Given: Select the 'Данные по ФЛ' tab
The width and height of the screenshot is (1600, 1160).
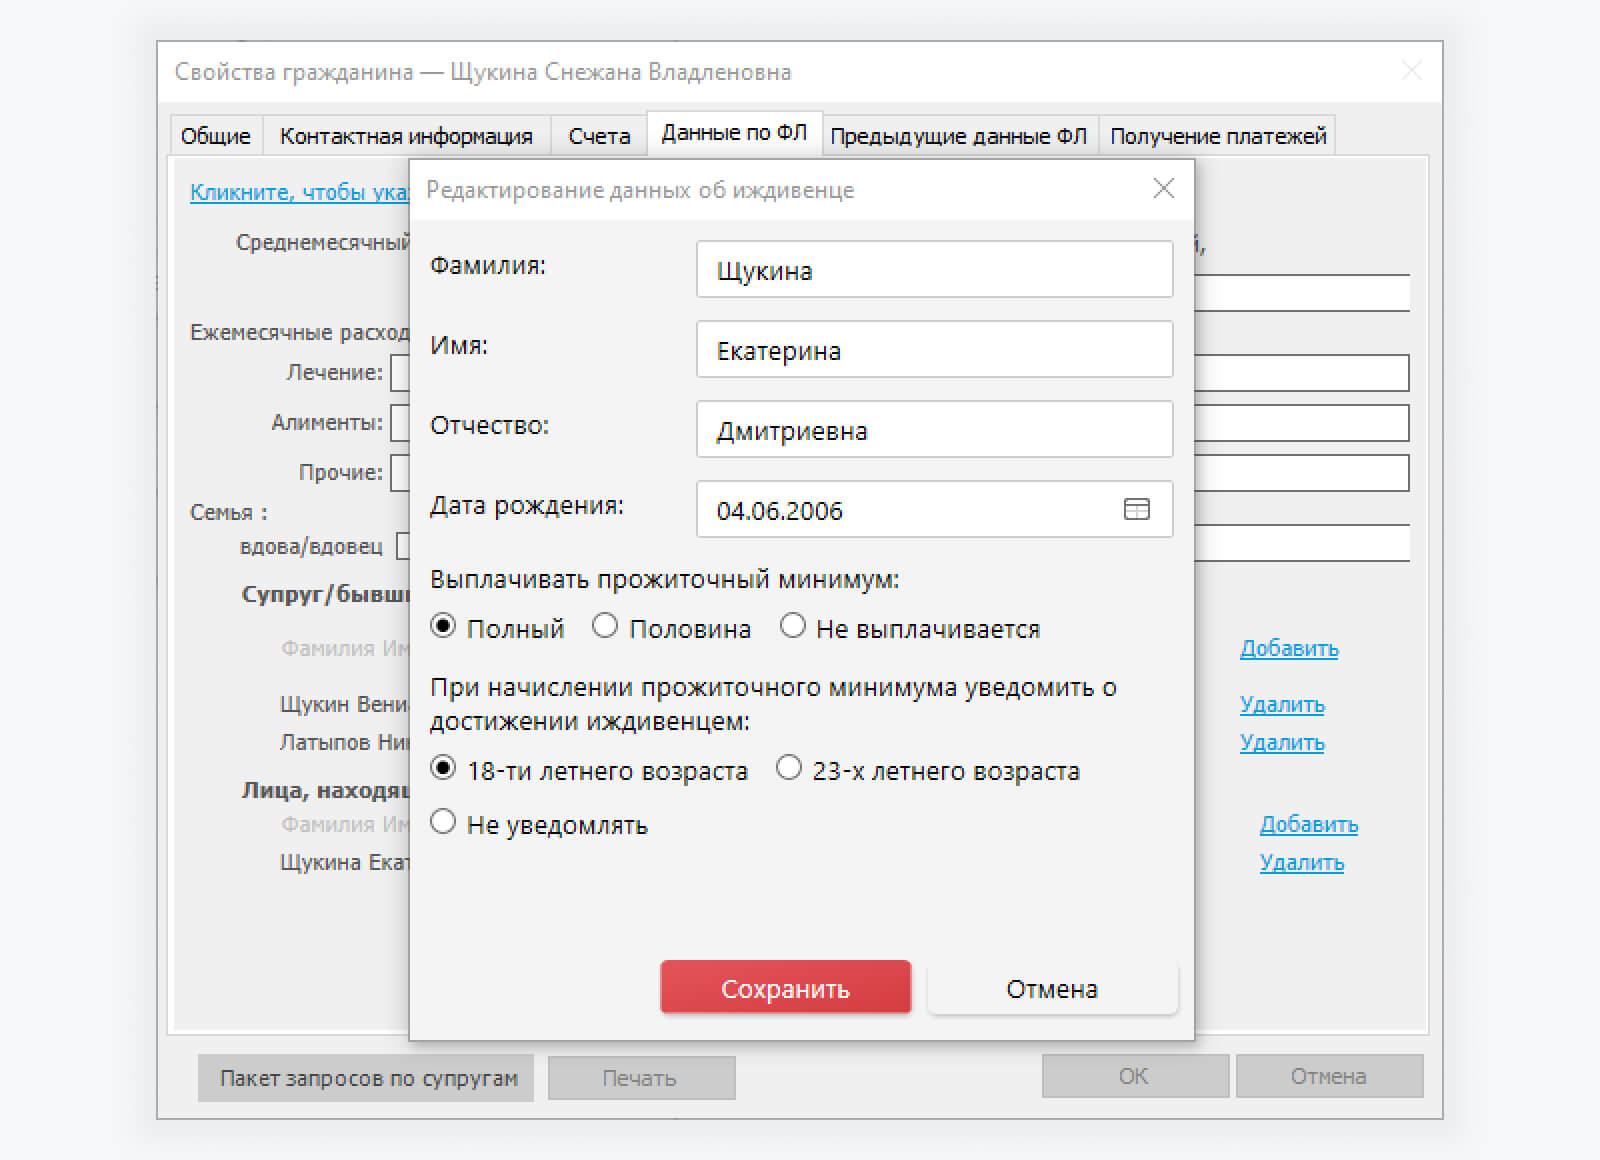Looking at the screenshot, I should click(734, 133).
